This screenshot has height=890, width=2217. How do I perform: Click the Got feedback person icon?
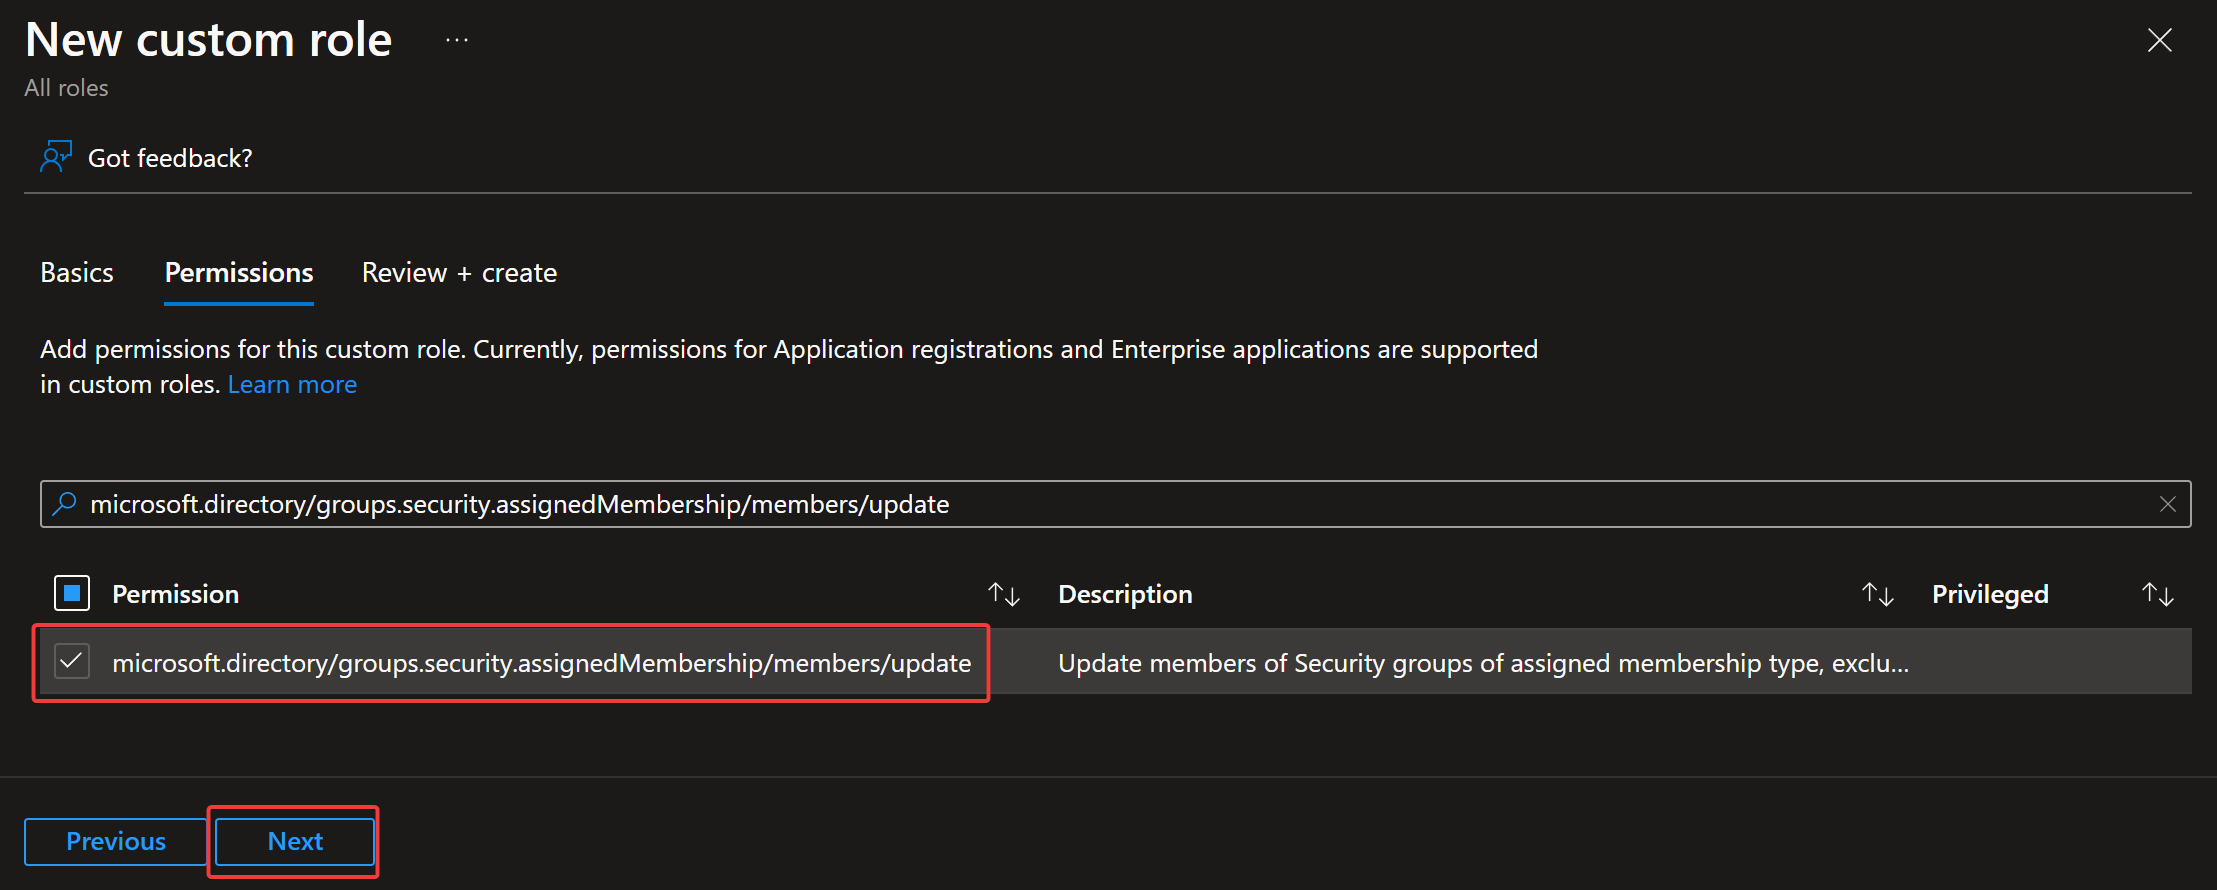(x=56, y=157)
